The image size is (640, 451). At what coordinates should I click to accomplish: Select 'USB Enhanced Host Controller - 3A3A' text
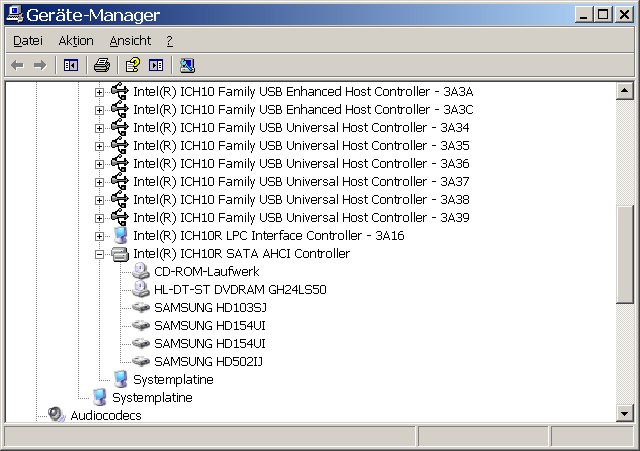(x=303, y=91)
